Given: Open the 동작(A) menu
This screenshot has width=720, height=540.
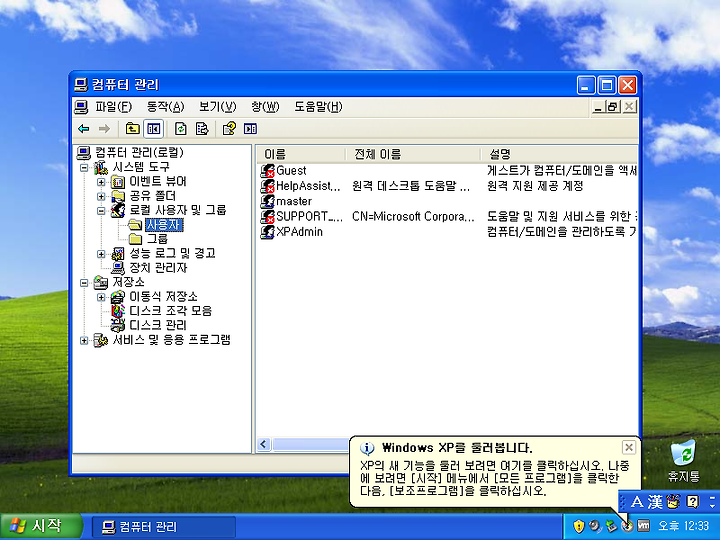Looking at the screenshot, I should click(x=165, y=107).
